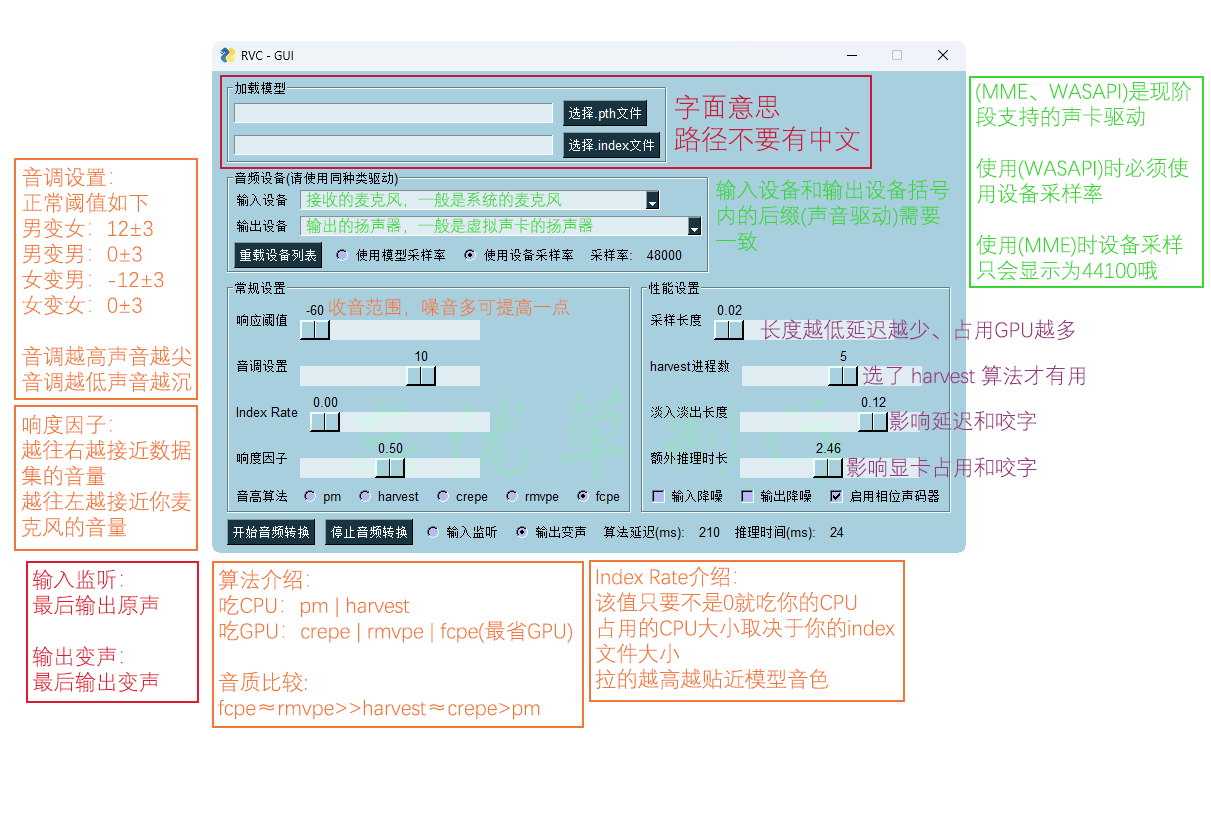Image resolution: width=1211 pixels, height=831 pixels.
Task: Click the .pth model path input field
Action: click(x=393, y=113)
